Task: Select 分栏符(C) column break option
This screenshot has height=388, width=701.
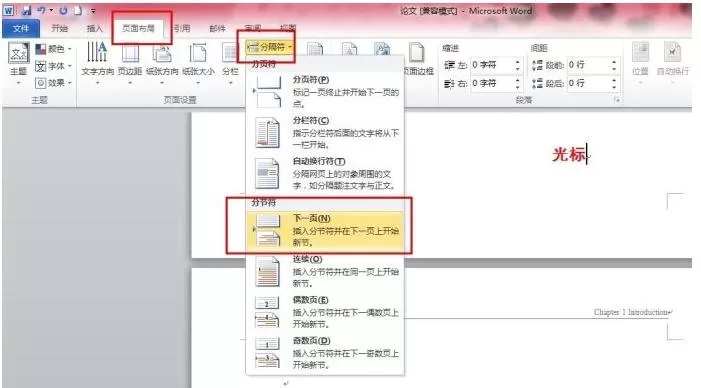Action: click(x=325, y=133)
